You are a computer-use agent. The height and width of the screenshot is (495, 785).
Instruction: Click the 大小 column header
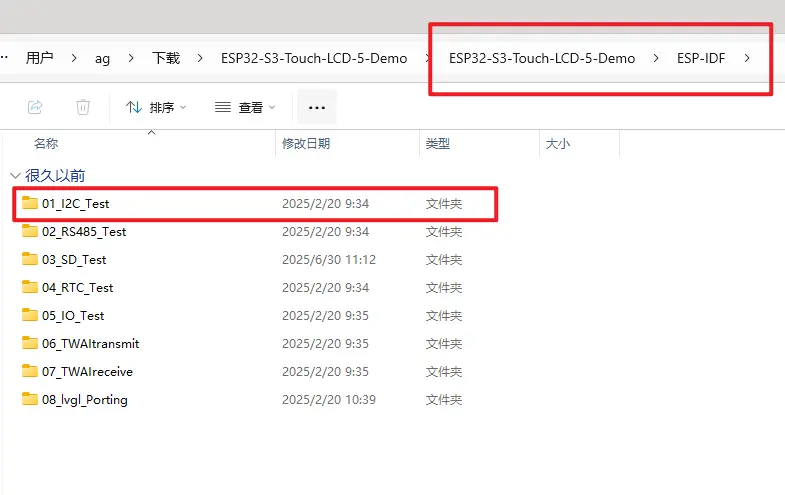click(558, 144)
